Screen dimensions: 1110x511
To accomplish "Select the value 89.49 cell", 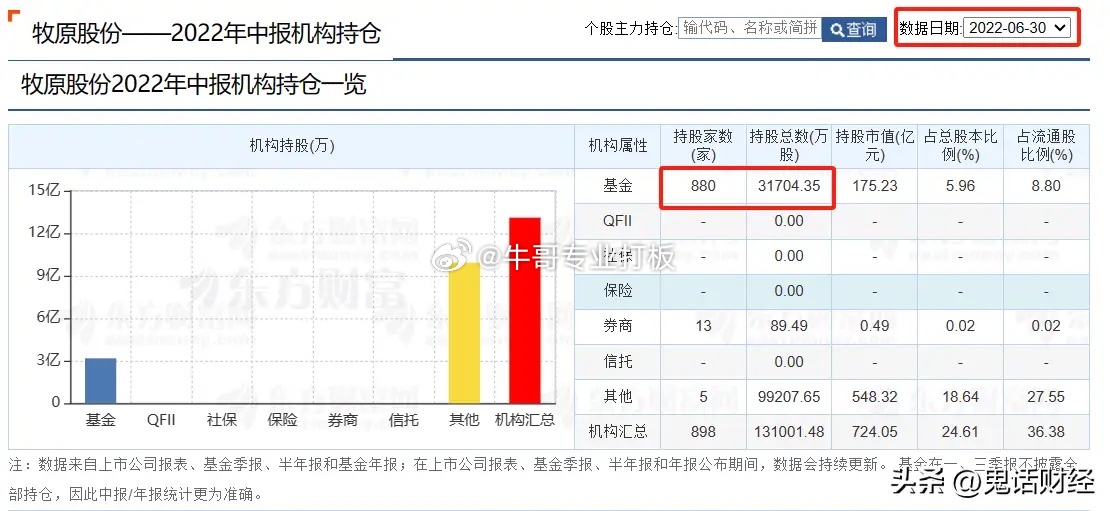I will [x=789, y=326].
